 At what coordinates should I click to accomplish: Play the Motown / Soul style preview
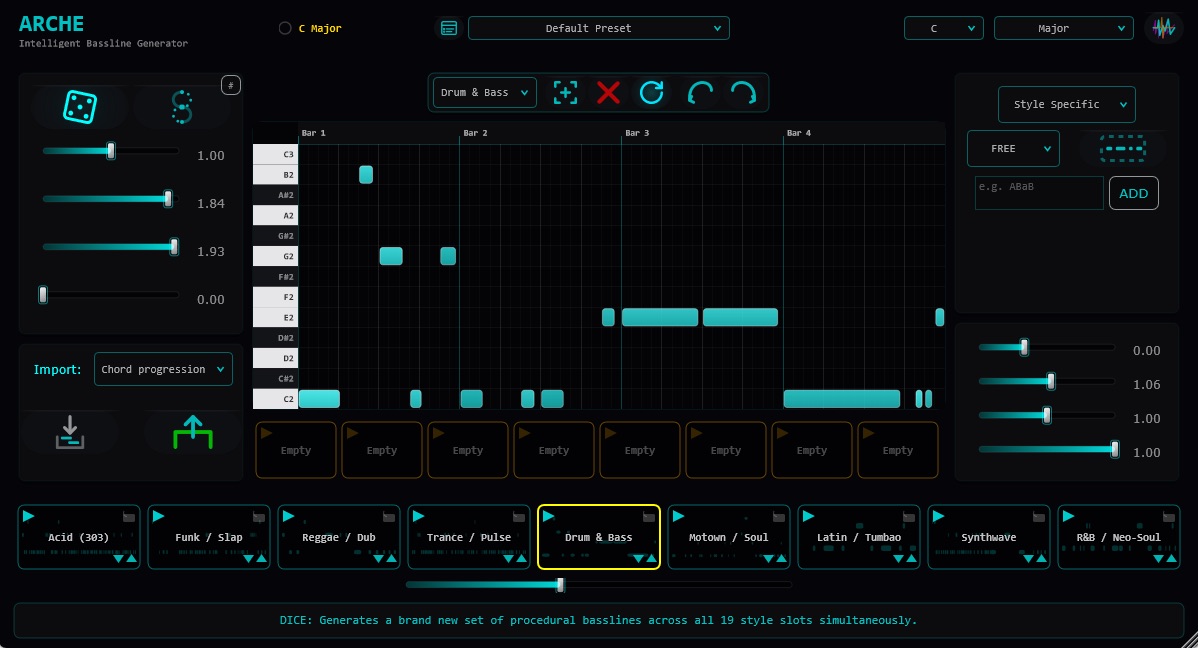click(678, 516)
